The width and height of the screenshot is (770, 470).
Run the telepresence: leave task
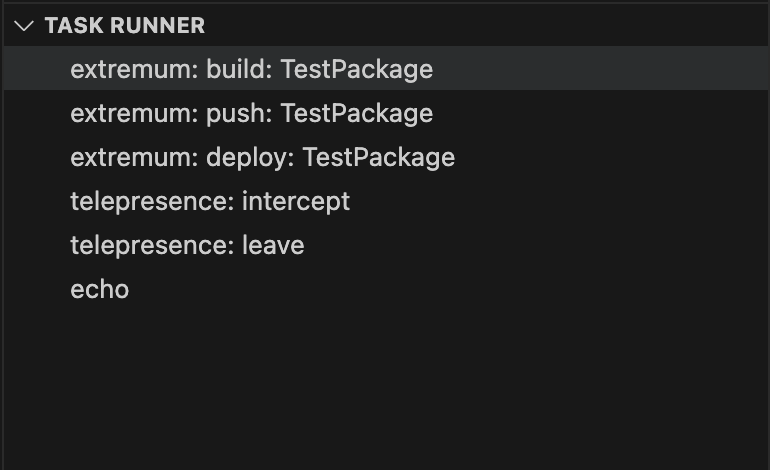tap(187, 246)
